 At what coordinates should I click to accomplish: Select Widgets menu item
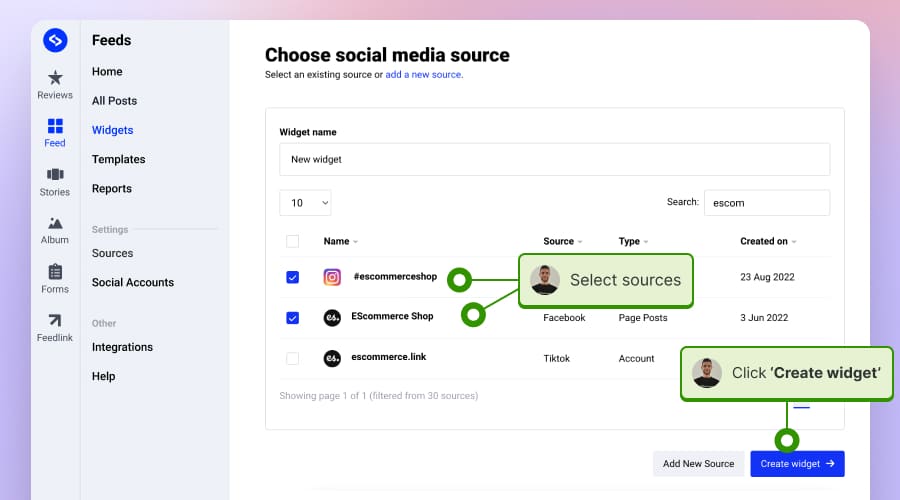112,130
